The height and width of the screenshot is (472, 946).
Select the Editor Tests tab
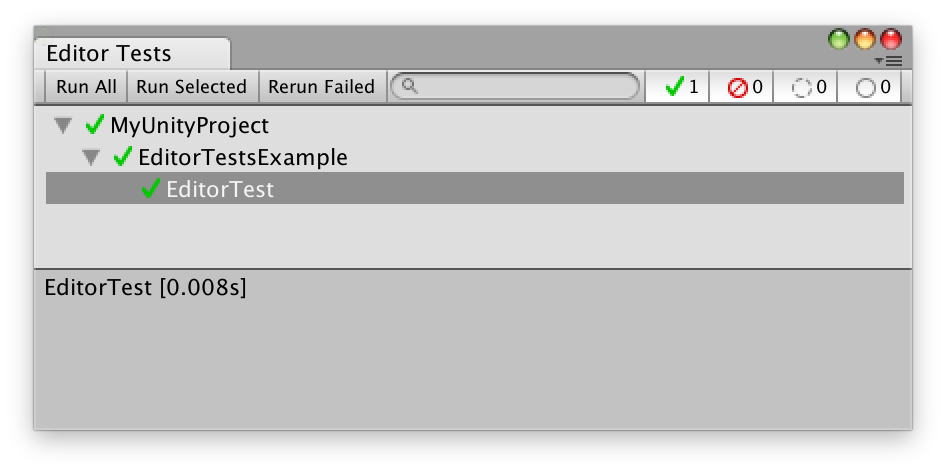tap(109, 54)
